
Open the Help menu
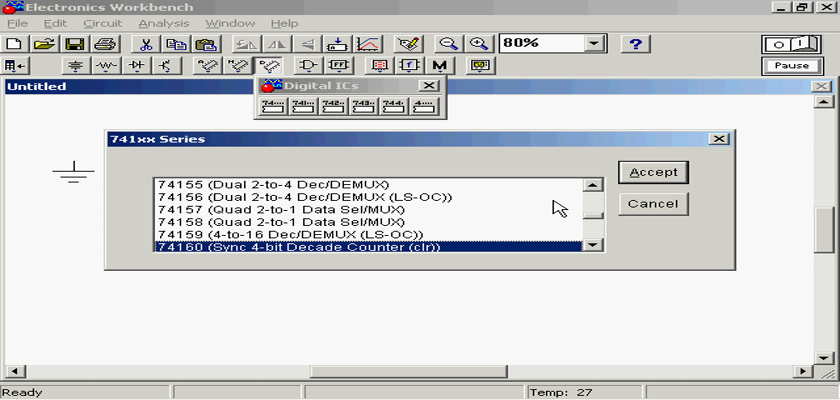point(284,24)
